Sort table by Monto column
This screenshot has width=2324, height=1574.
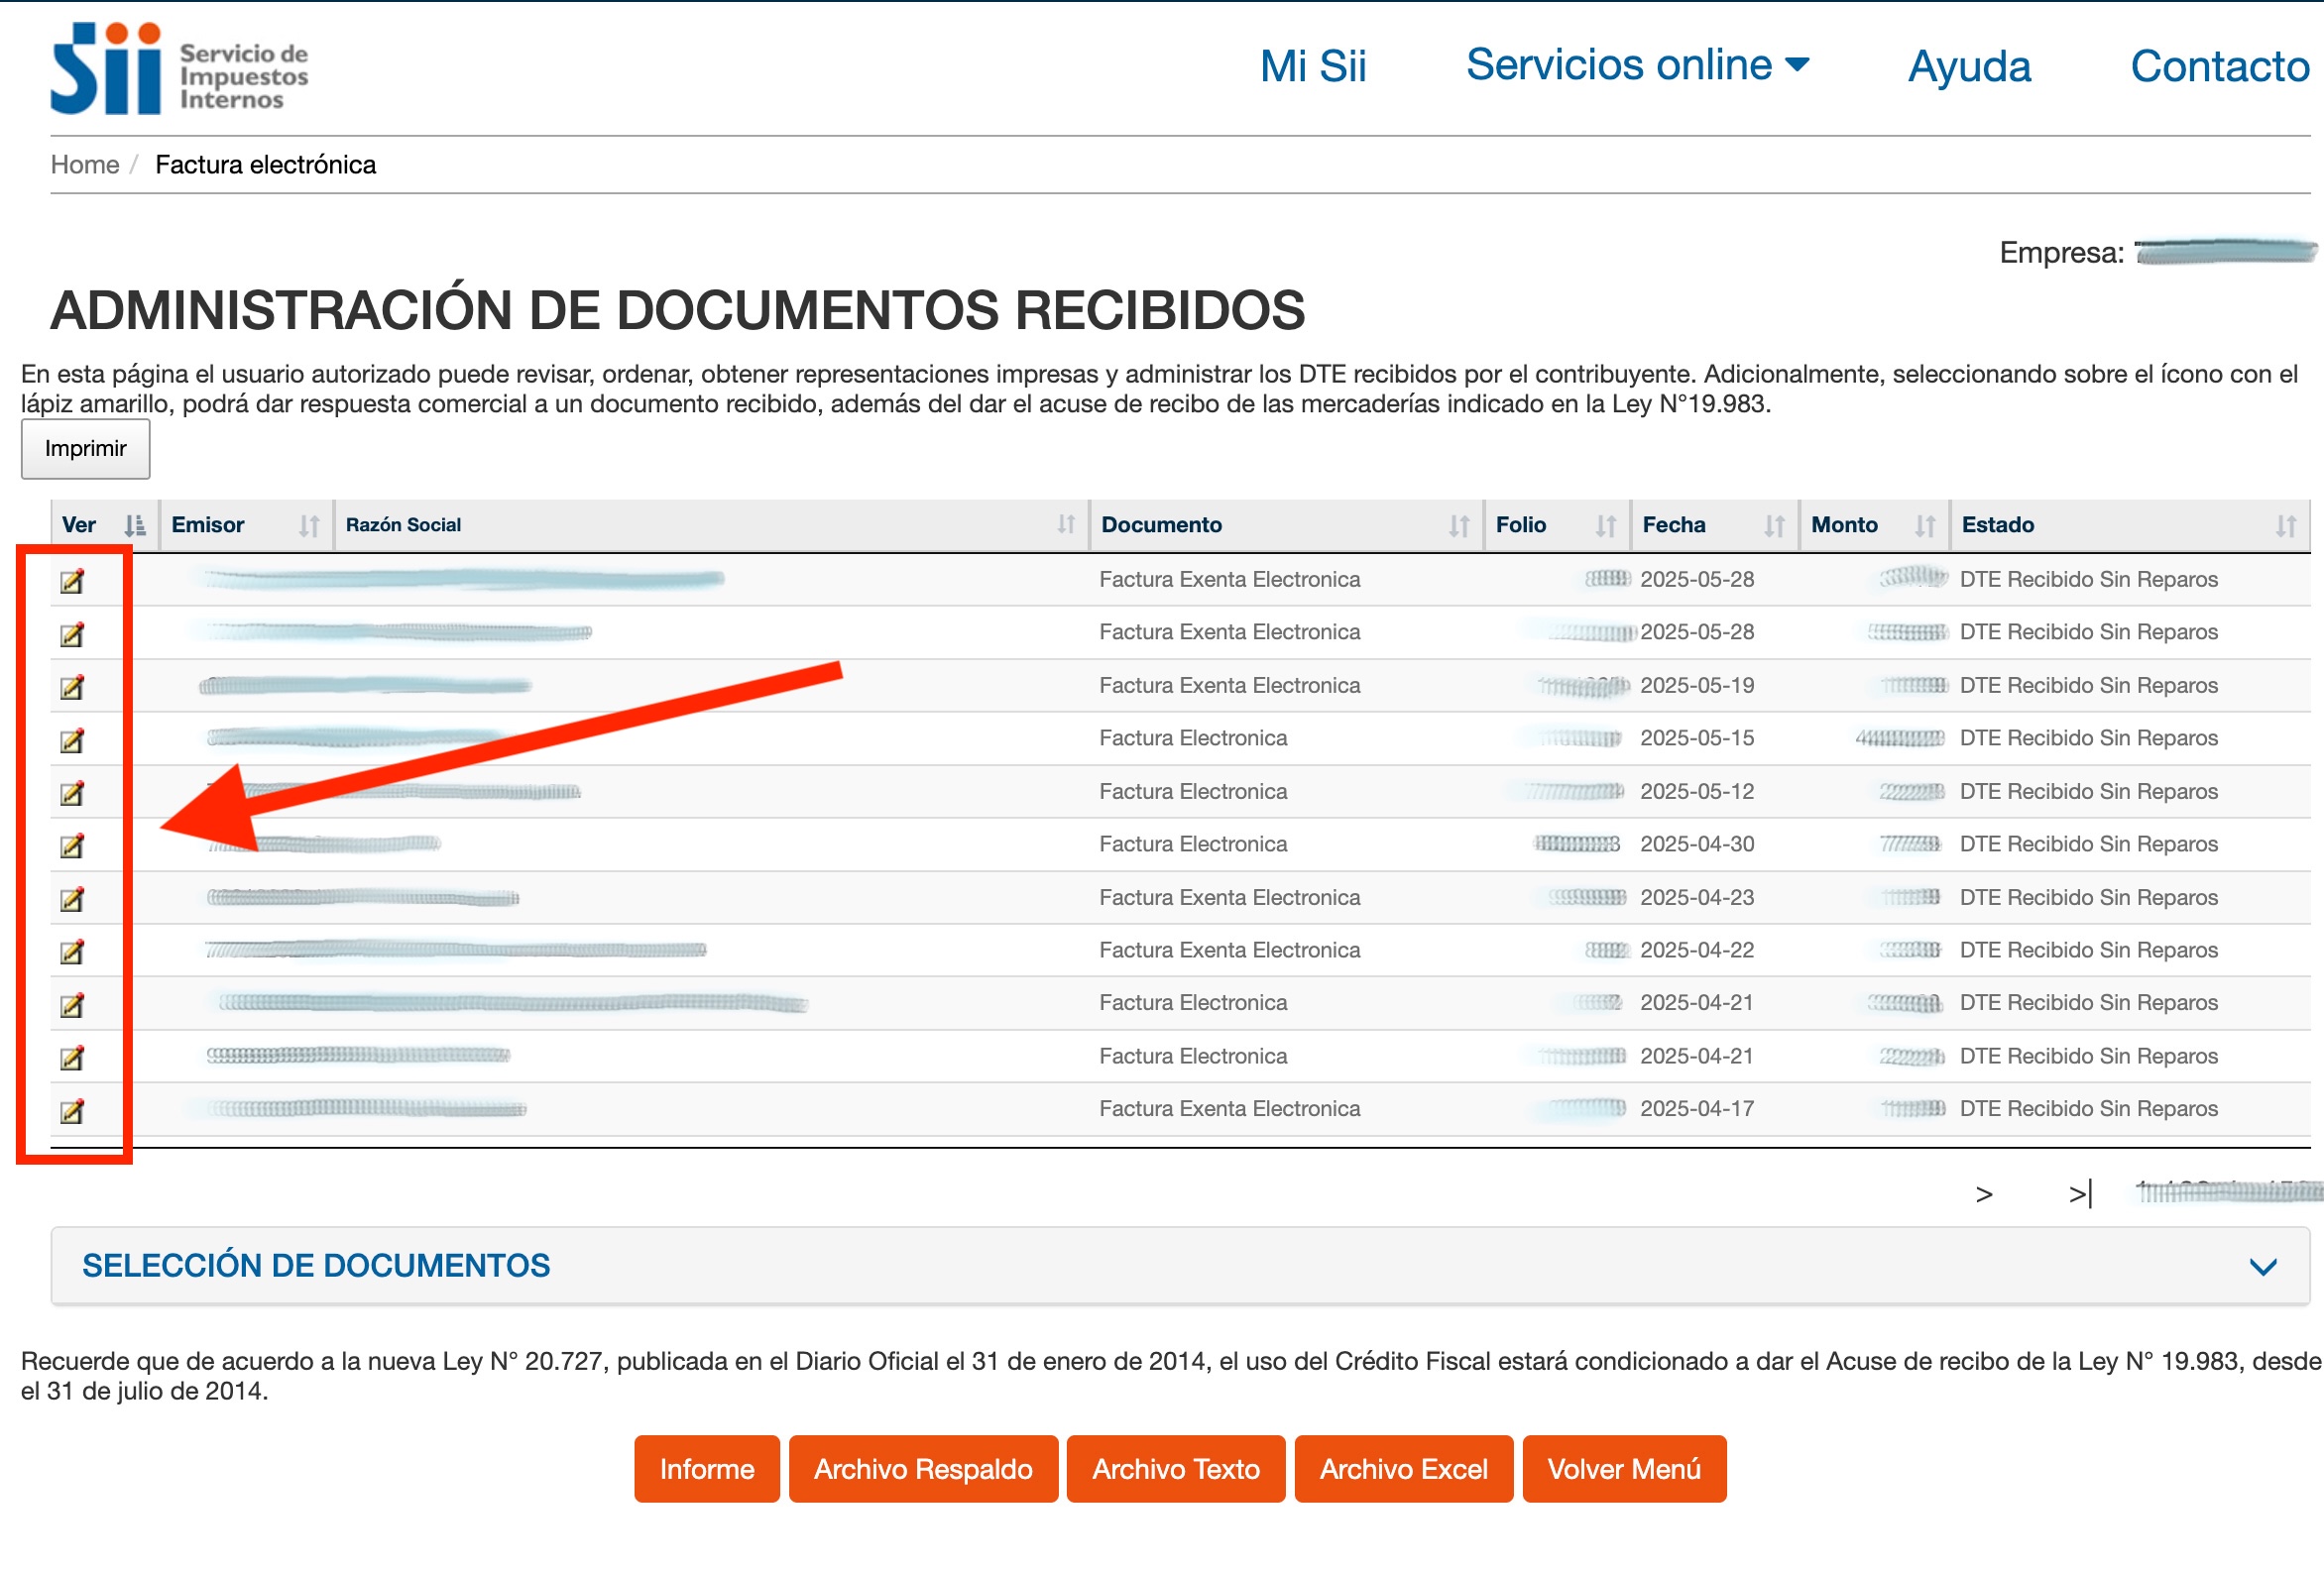click(1925, 526)
